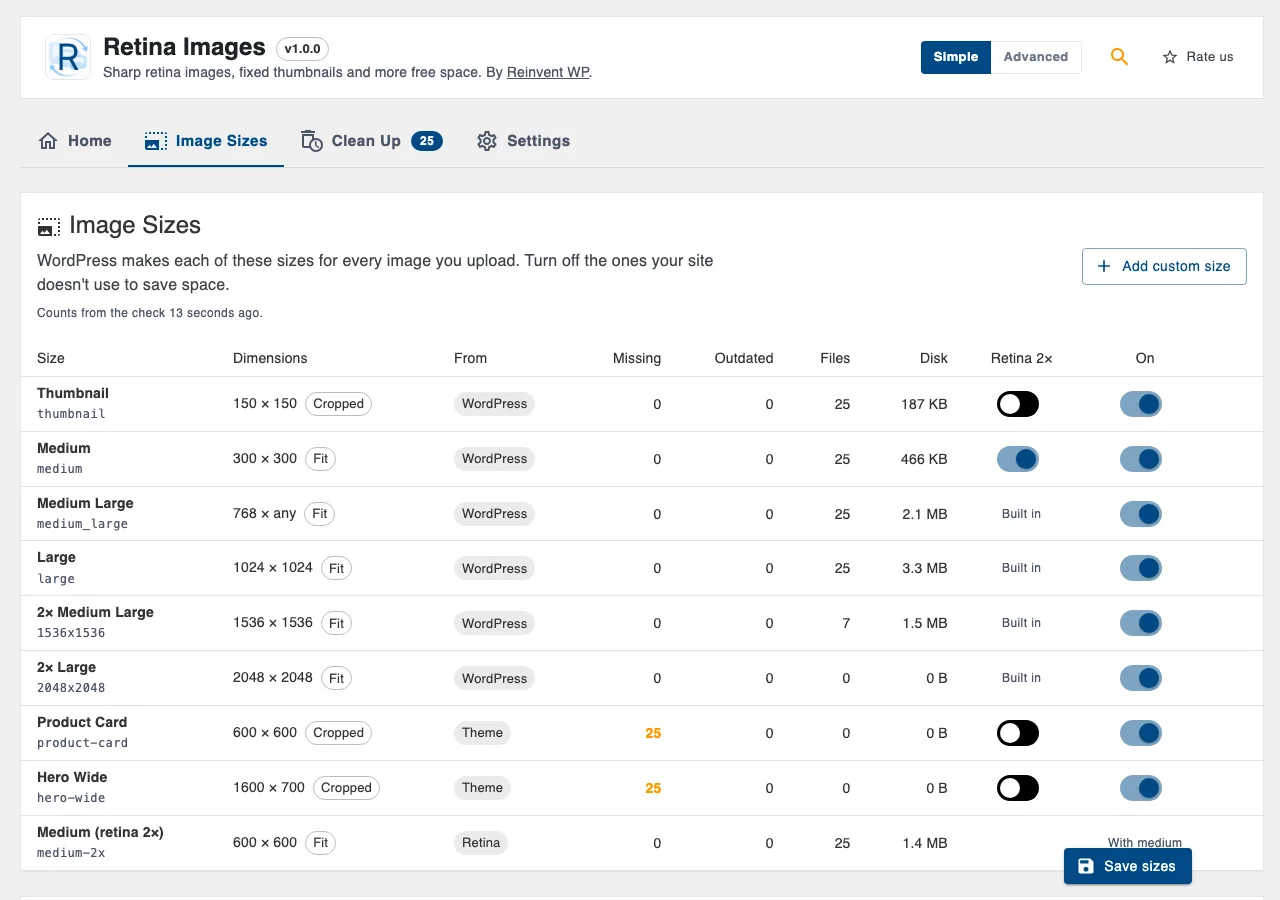Screen dimensions: 1280x900
Task: Turn off the Hero Wide size
Action: 1141,788
